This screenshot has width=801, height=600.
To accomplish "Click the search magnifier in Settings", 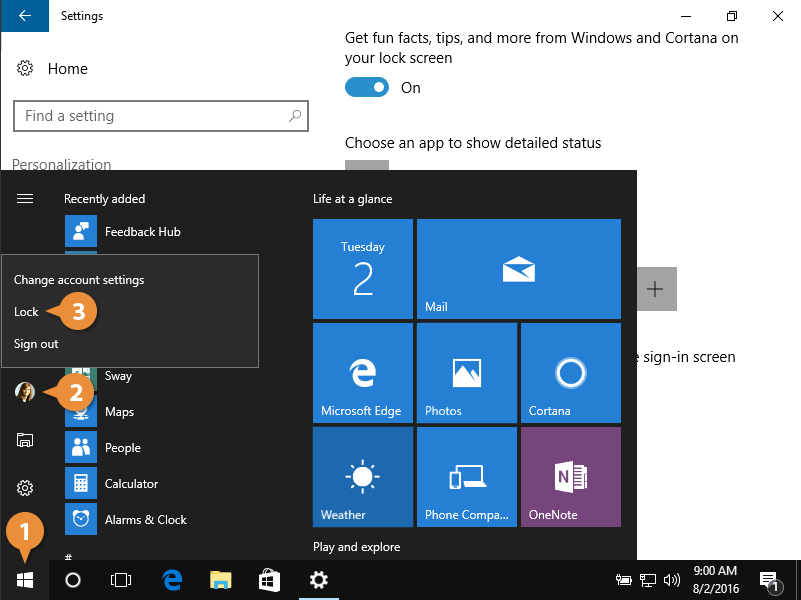I will pos(295,116).
